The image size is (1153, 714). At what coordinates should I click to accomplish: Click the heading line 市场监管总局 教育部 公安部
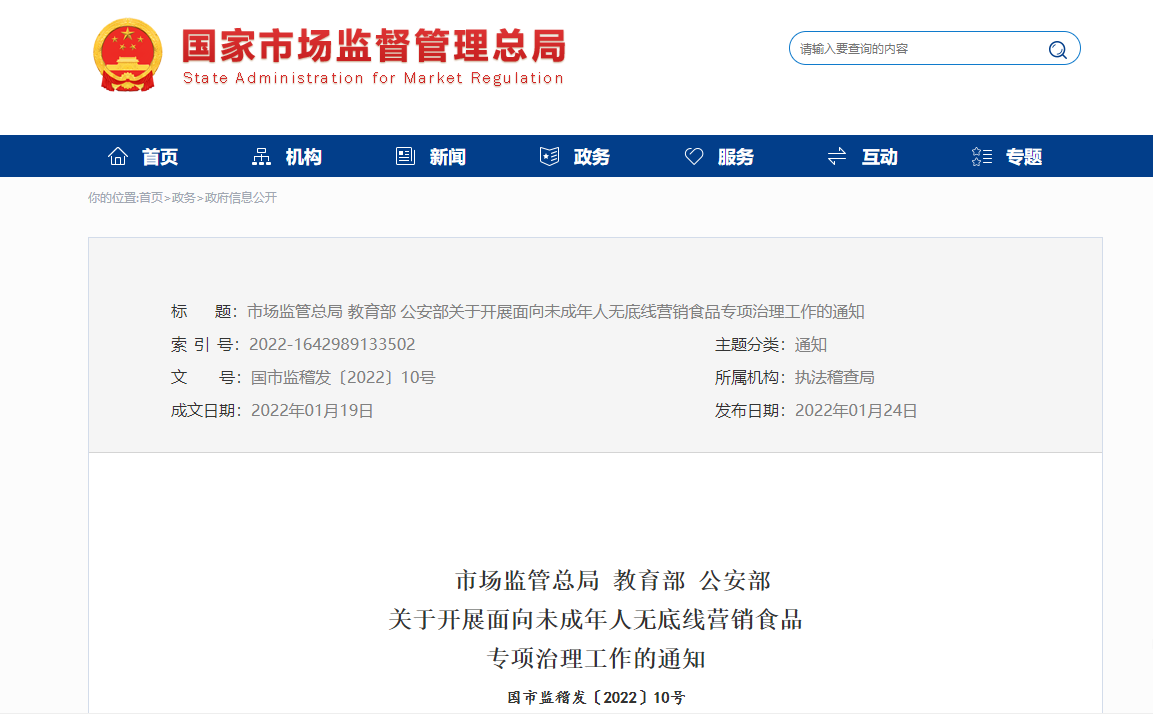point(613,580)
